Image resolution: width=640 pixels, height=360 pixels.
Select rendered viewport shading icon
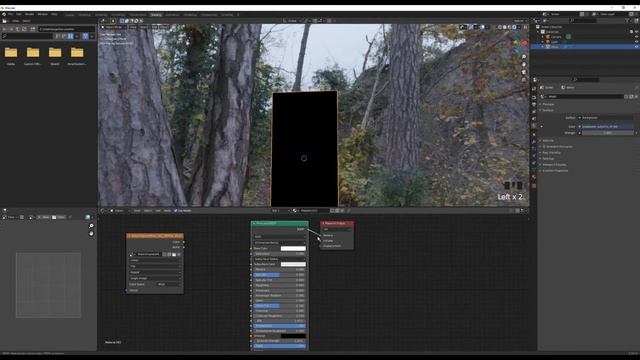(514, 27)
